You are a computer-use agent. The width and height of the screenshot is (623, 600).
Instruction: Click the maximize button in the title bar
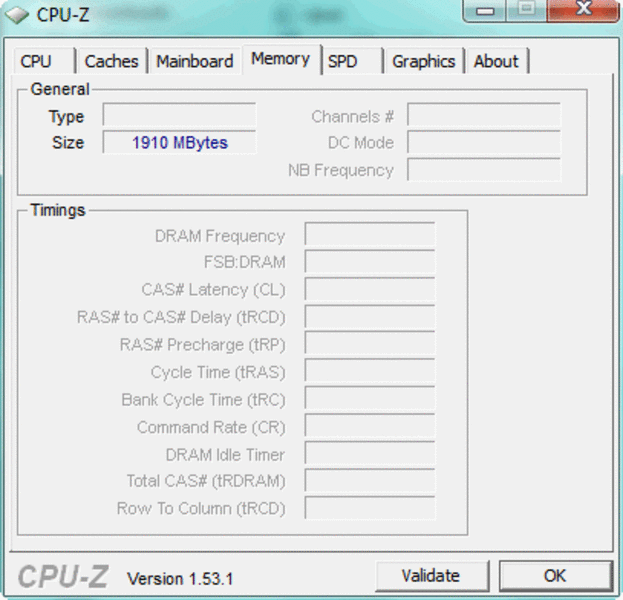pos(525,10)
